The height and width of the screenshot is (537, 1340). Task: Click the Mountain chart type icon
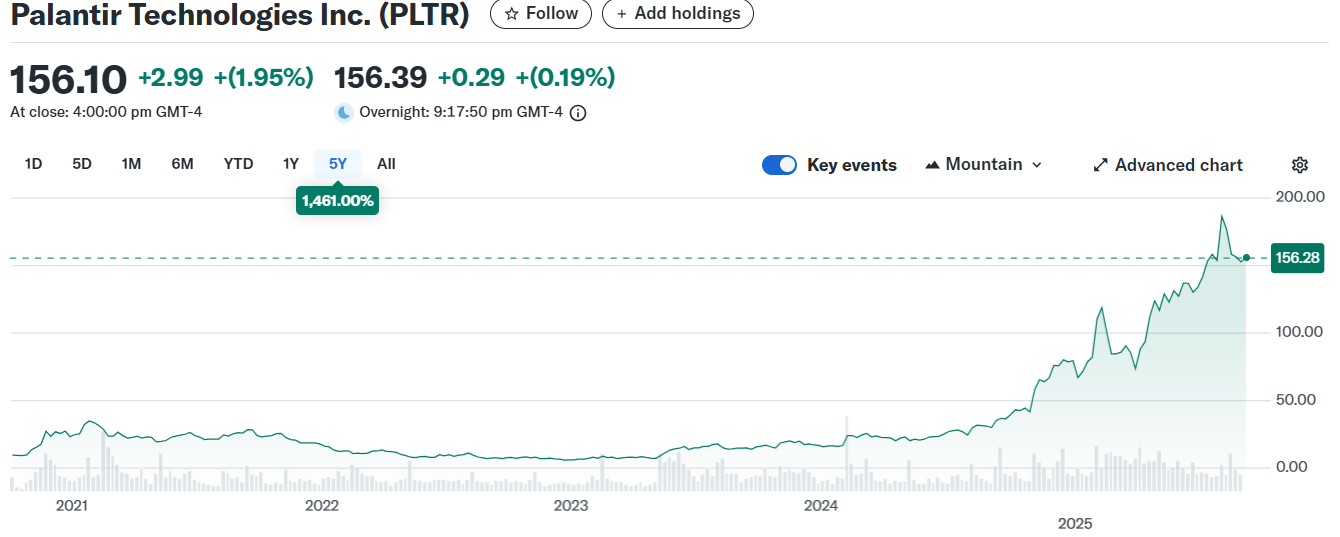[933, 165]
